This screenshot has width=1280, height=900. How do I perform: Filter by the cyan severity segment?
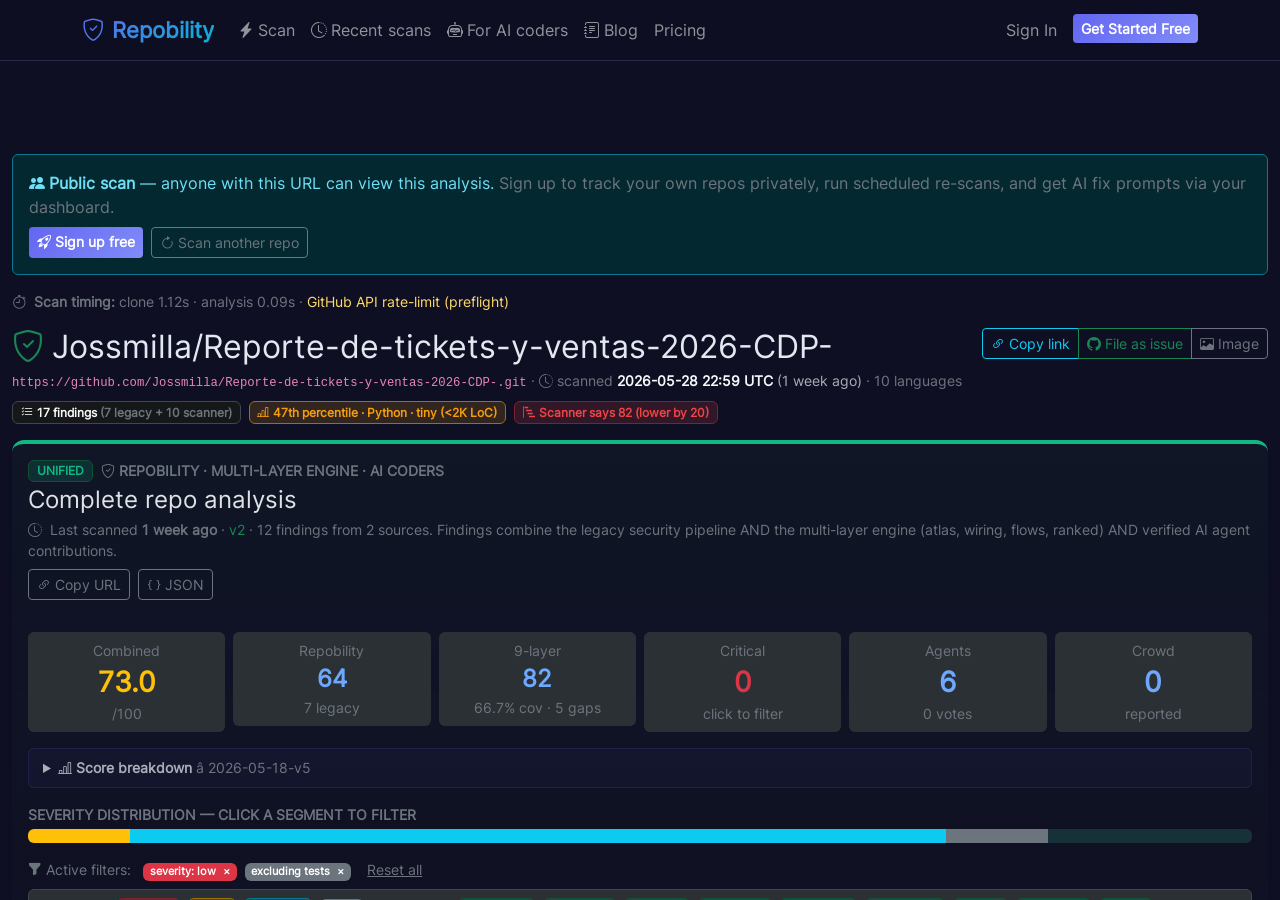click(x=538, y=836)
